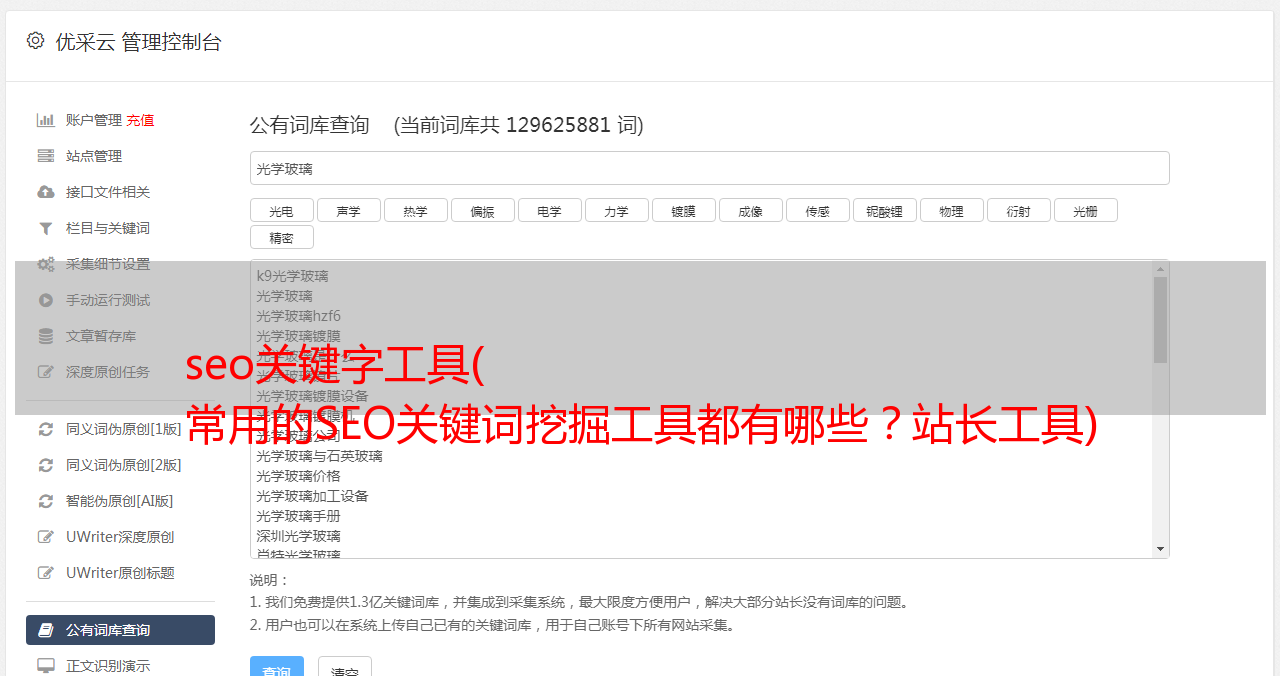The image size is (1280, 676).
Task: Open 接口文件相关 cloud upload icon
Action: pyautogui.click(x=46, y=192)
